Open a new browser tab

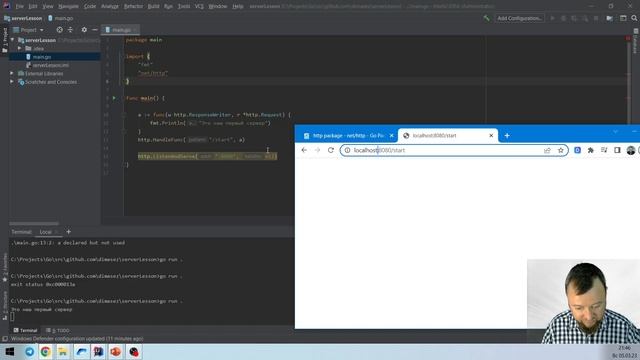pyautogui.click(x=507, y=136)
